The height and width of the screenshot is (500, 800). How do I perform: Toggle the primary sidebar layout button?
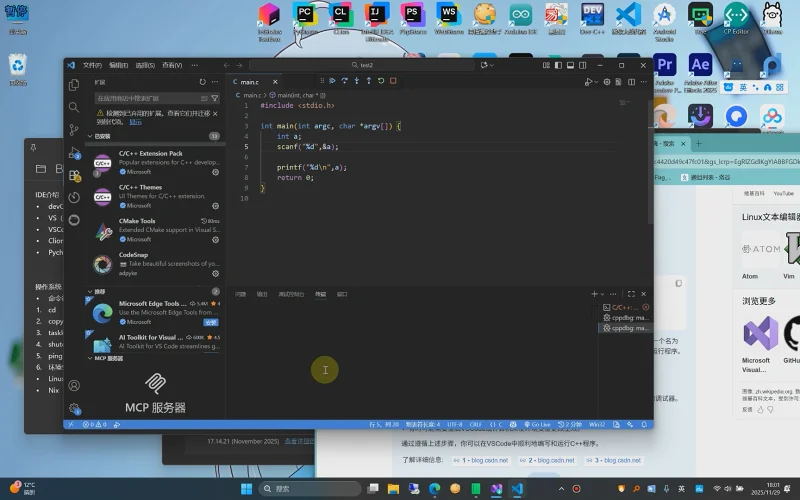pyautogui.click(x=556, y=65)
